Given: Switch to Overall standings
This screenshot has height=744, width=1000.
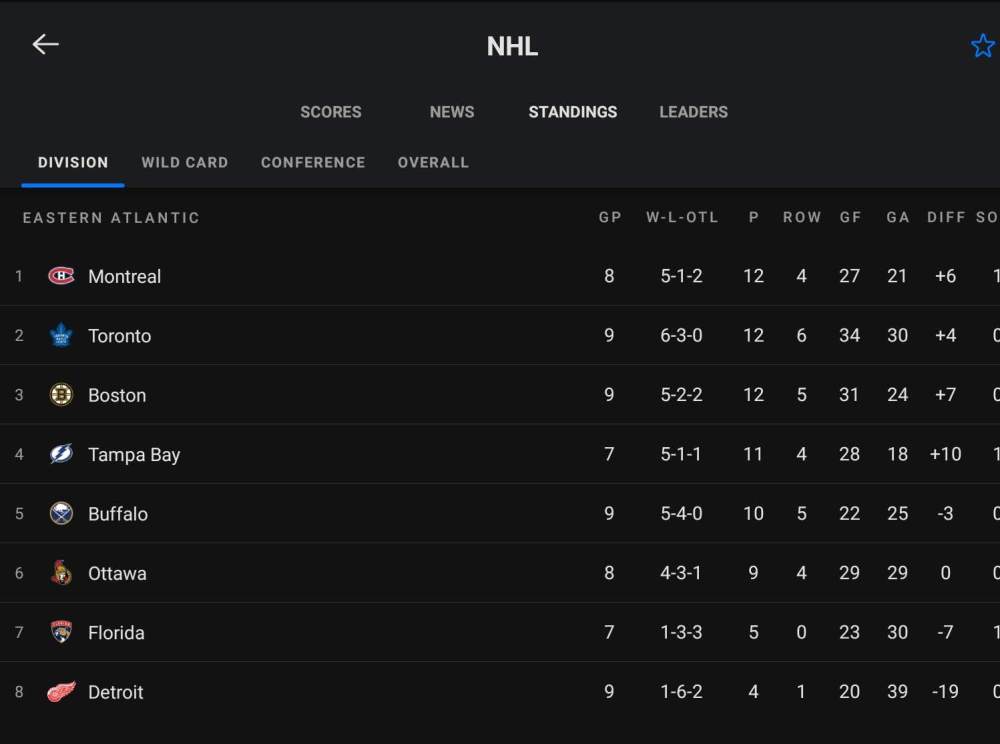Looking at the screenshot, I should (433, 162).
